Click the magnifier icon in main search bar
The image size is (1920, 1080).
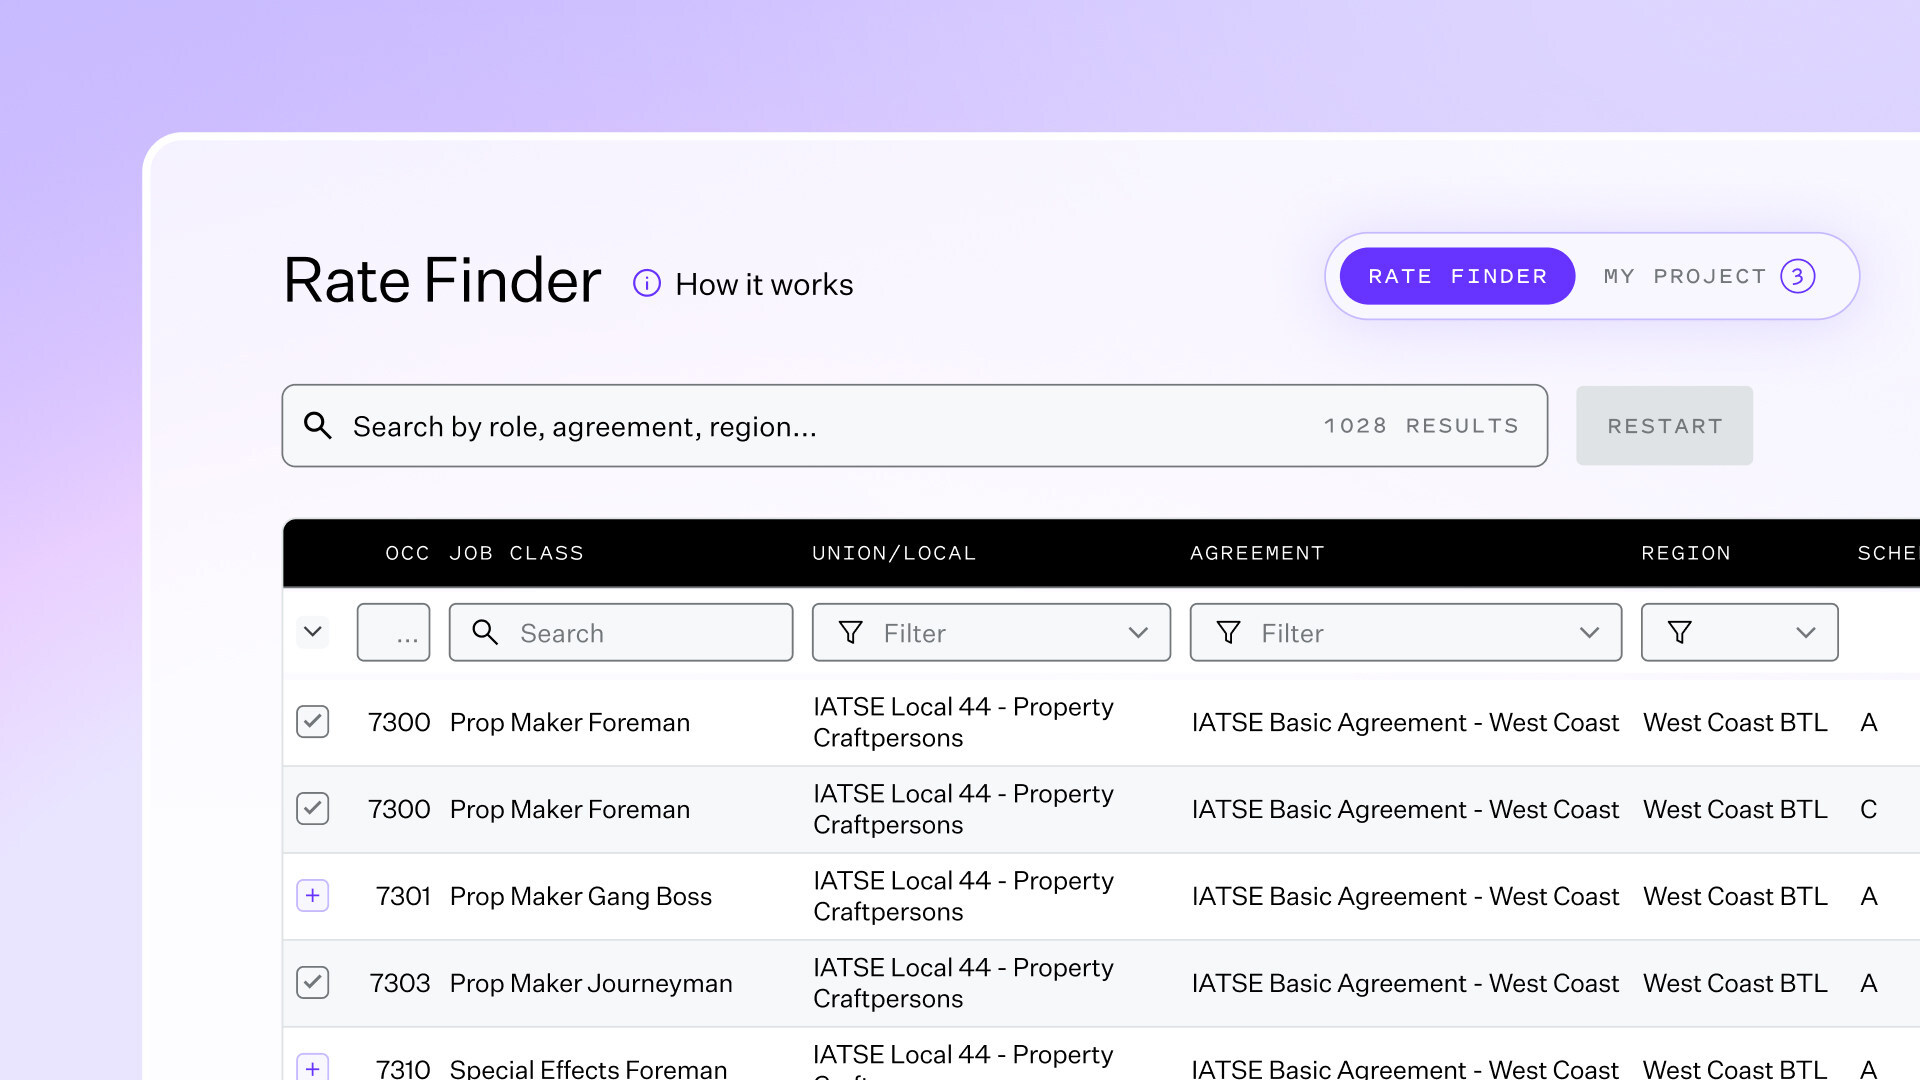318,426
